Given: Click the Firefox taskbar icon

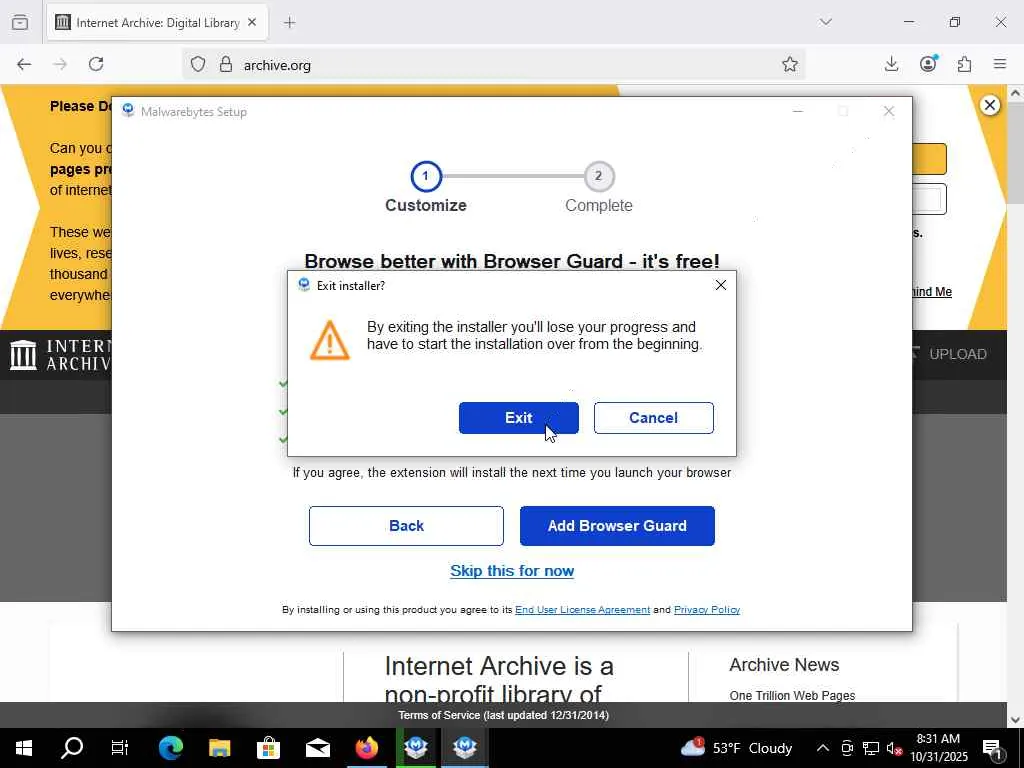Looking at the screenshot, I should tap(366, 748).
